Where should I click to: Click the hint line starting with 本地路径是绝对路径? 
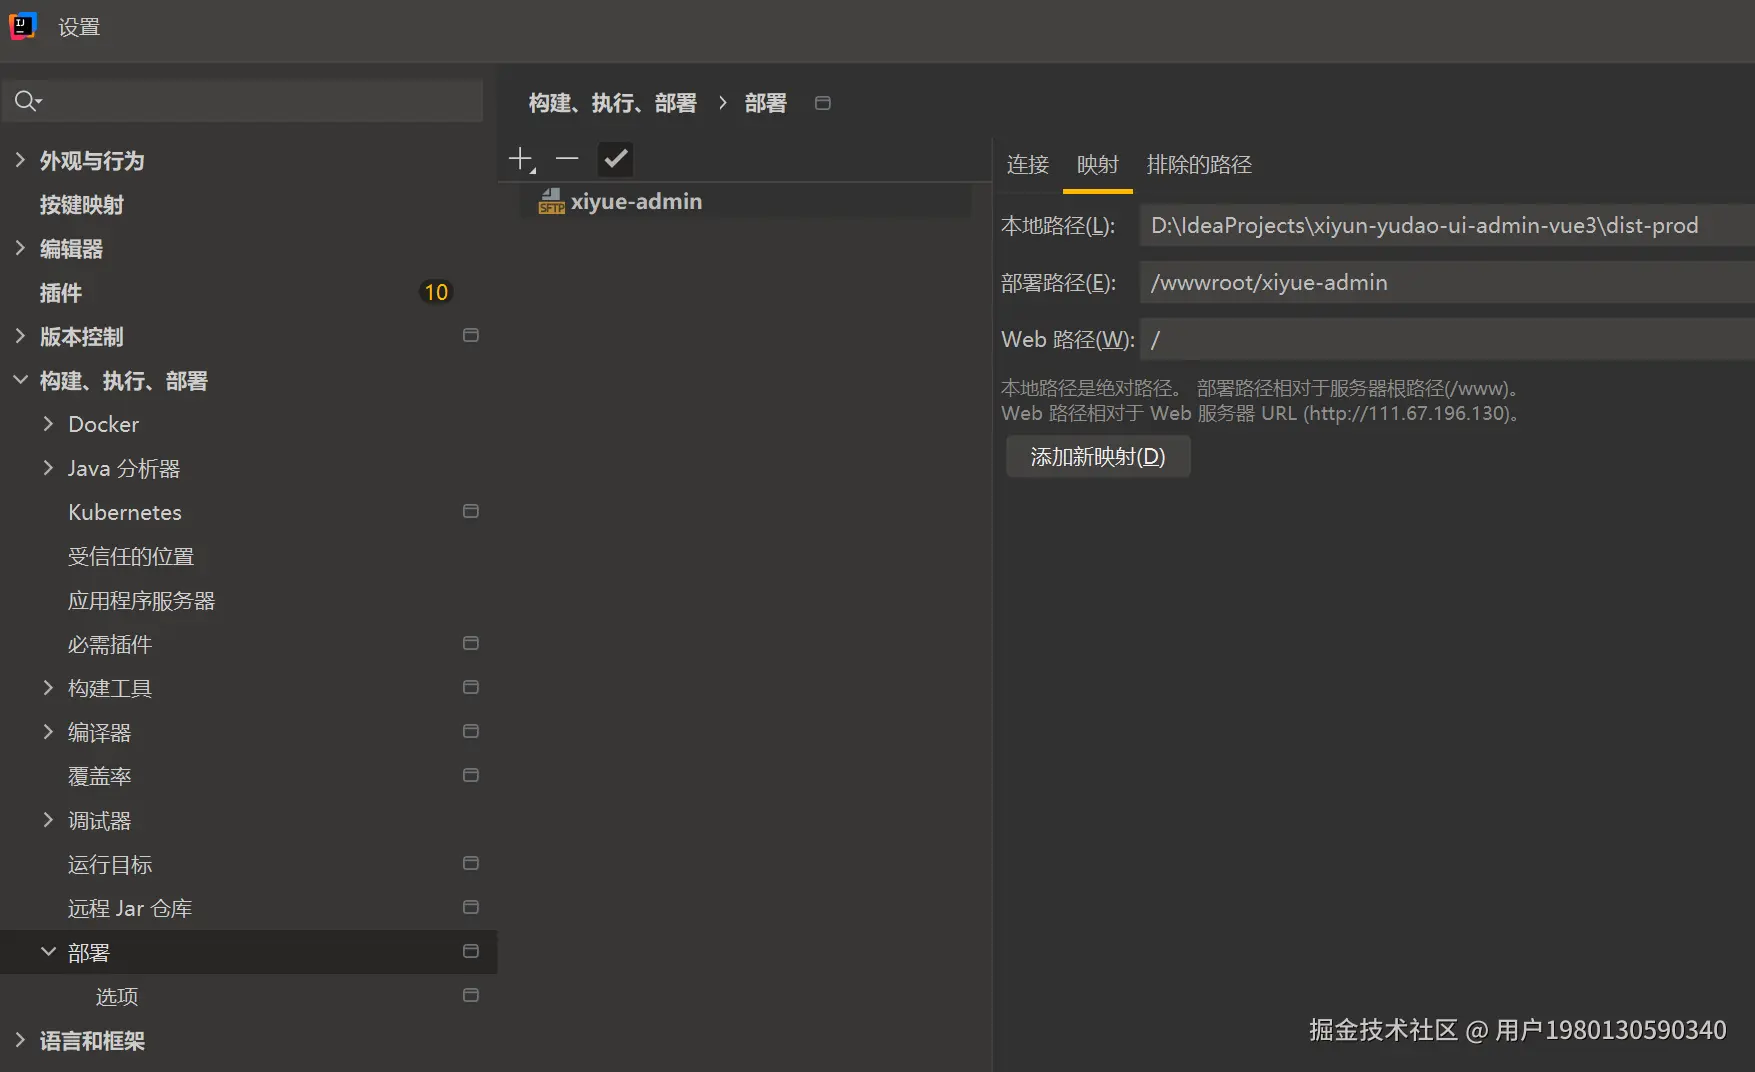(1262, 388)
